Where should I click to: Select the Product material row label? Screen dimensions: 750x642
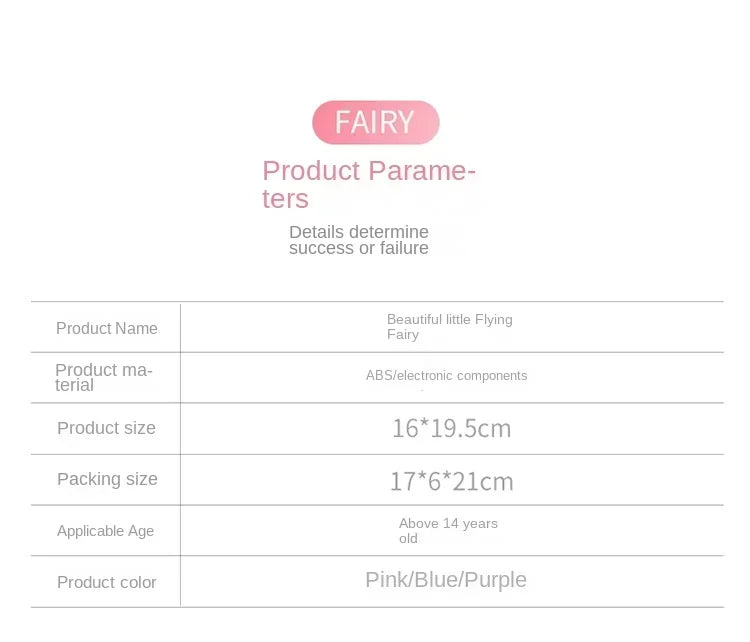pos(103,377)
